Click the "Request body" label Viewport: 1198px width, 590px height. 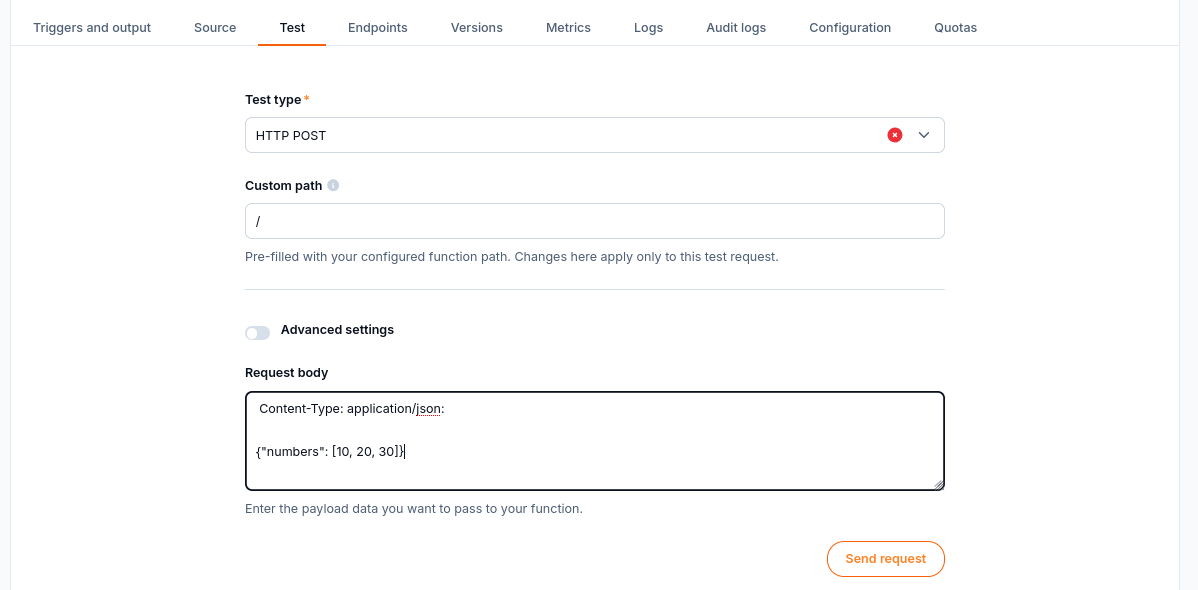click(287, 373)
